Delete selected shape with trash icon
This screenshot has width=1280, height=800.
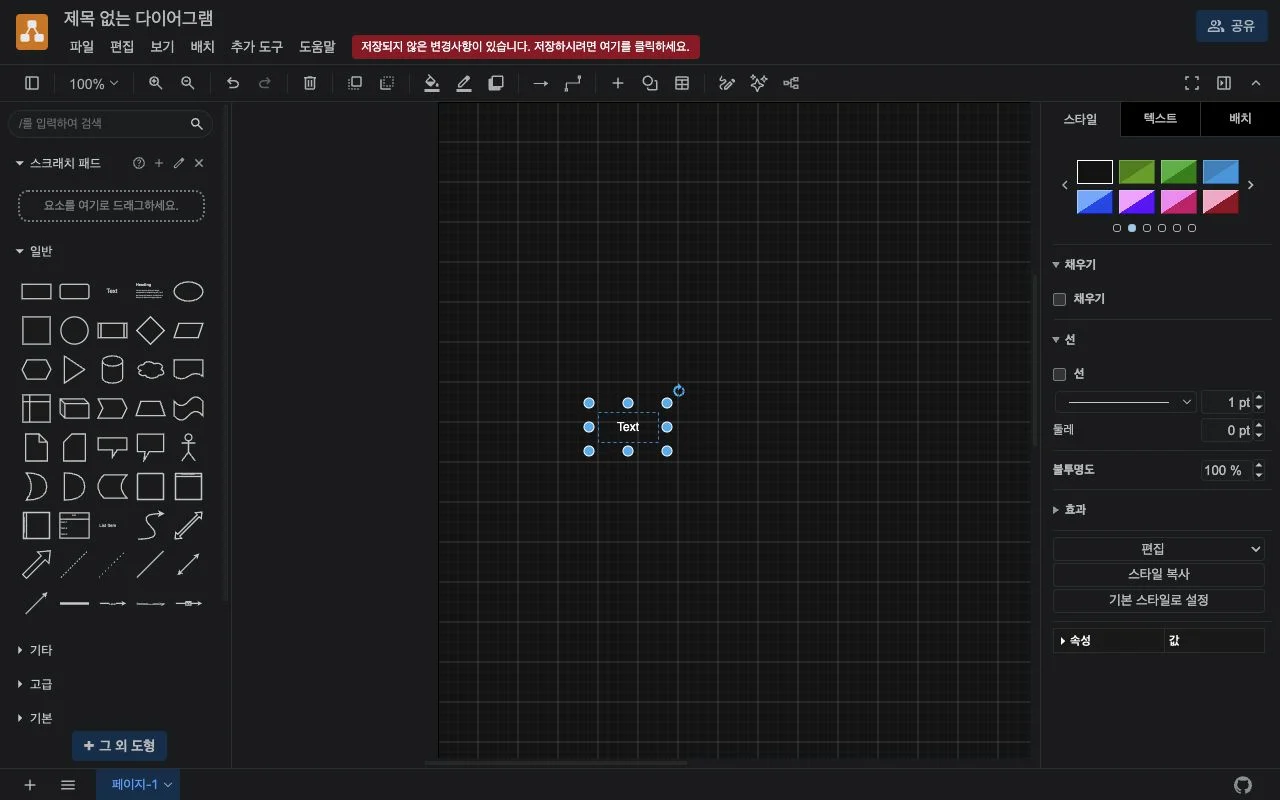[x=310, y=84]
